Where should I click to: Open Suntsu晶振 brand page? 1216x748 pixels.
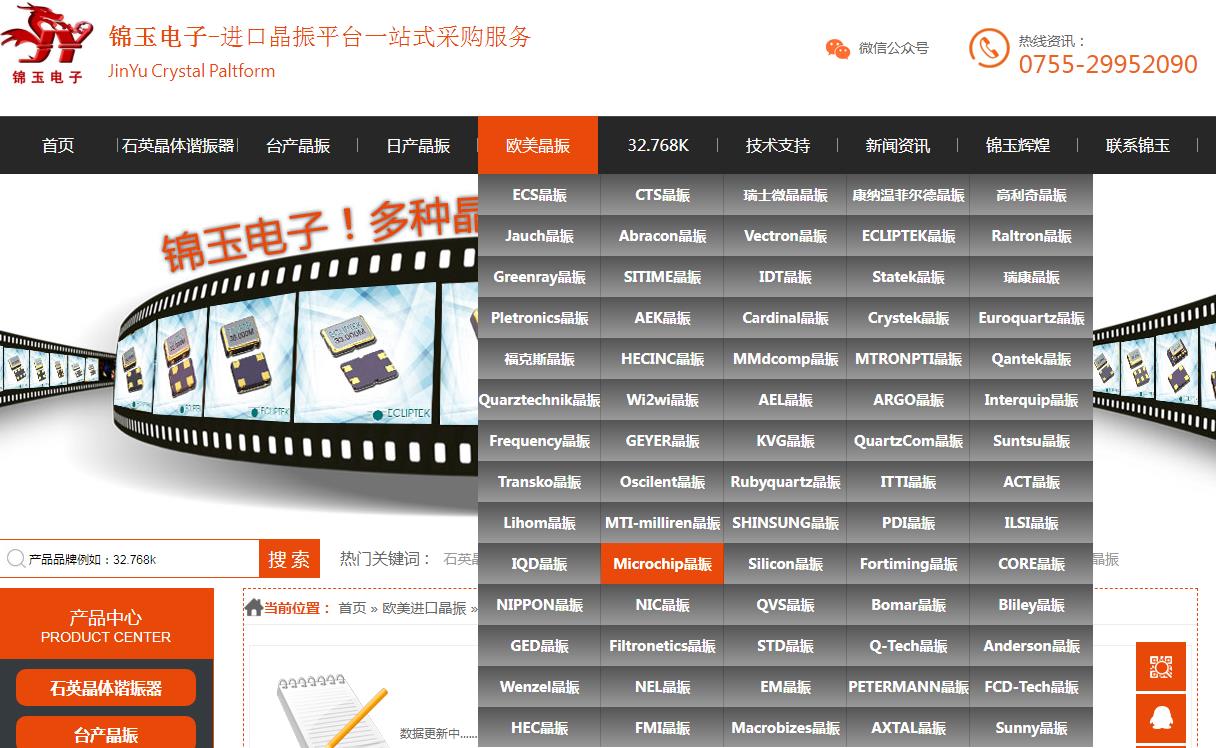coord(1031,441)
